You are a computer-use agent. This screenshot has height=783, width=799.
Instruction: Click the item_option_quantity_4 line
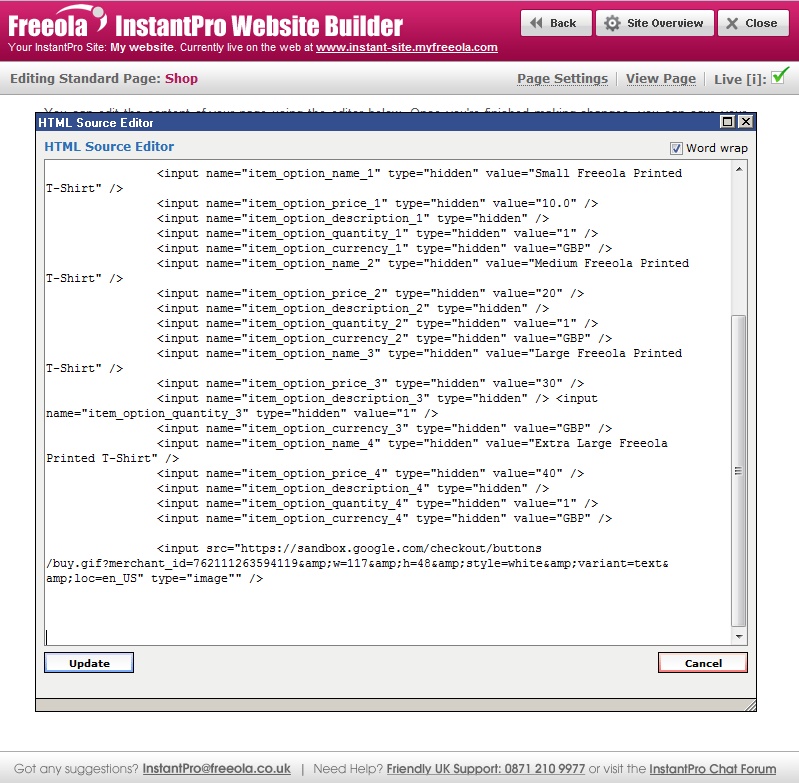tap(377, 503)
